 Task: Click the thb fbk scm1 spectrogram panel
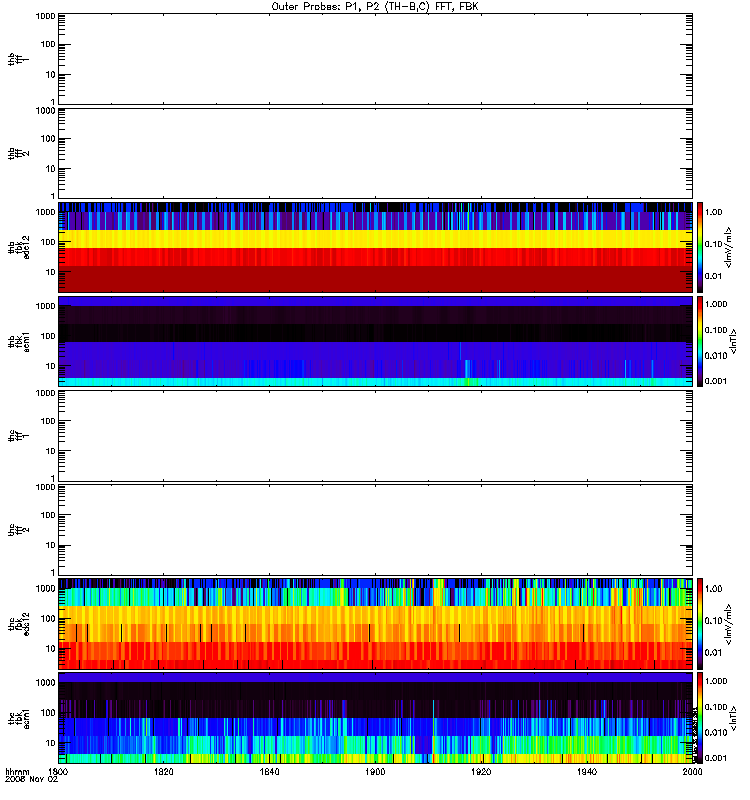[375, 341]
